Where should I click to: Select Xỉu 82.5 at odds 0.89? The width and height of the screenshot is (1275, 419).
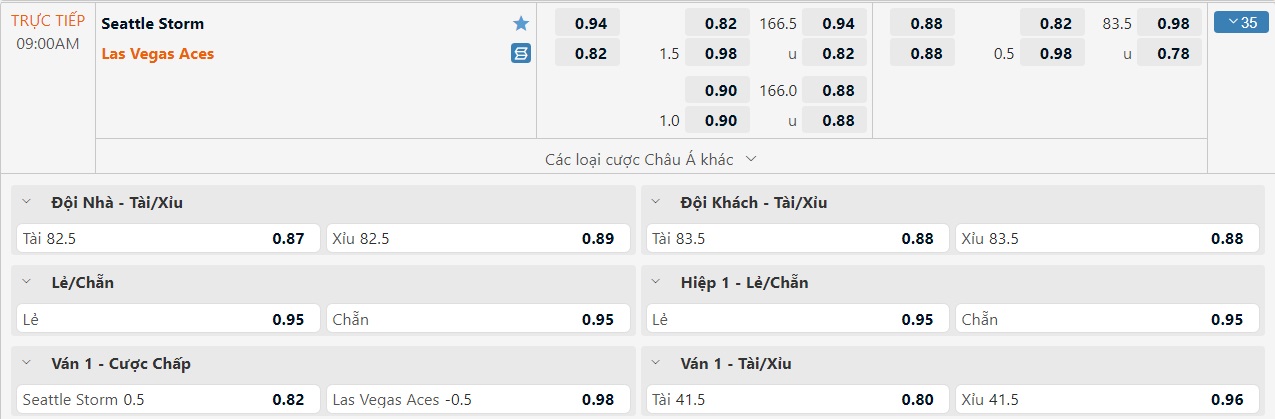(x=478, y=239)
